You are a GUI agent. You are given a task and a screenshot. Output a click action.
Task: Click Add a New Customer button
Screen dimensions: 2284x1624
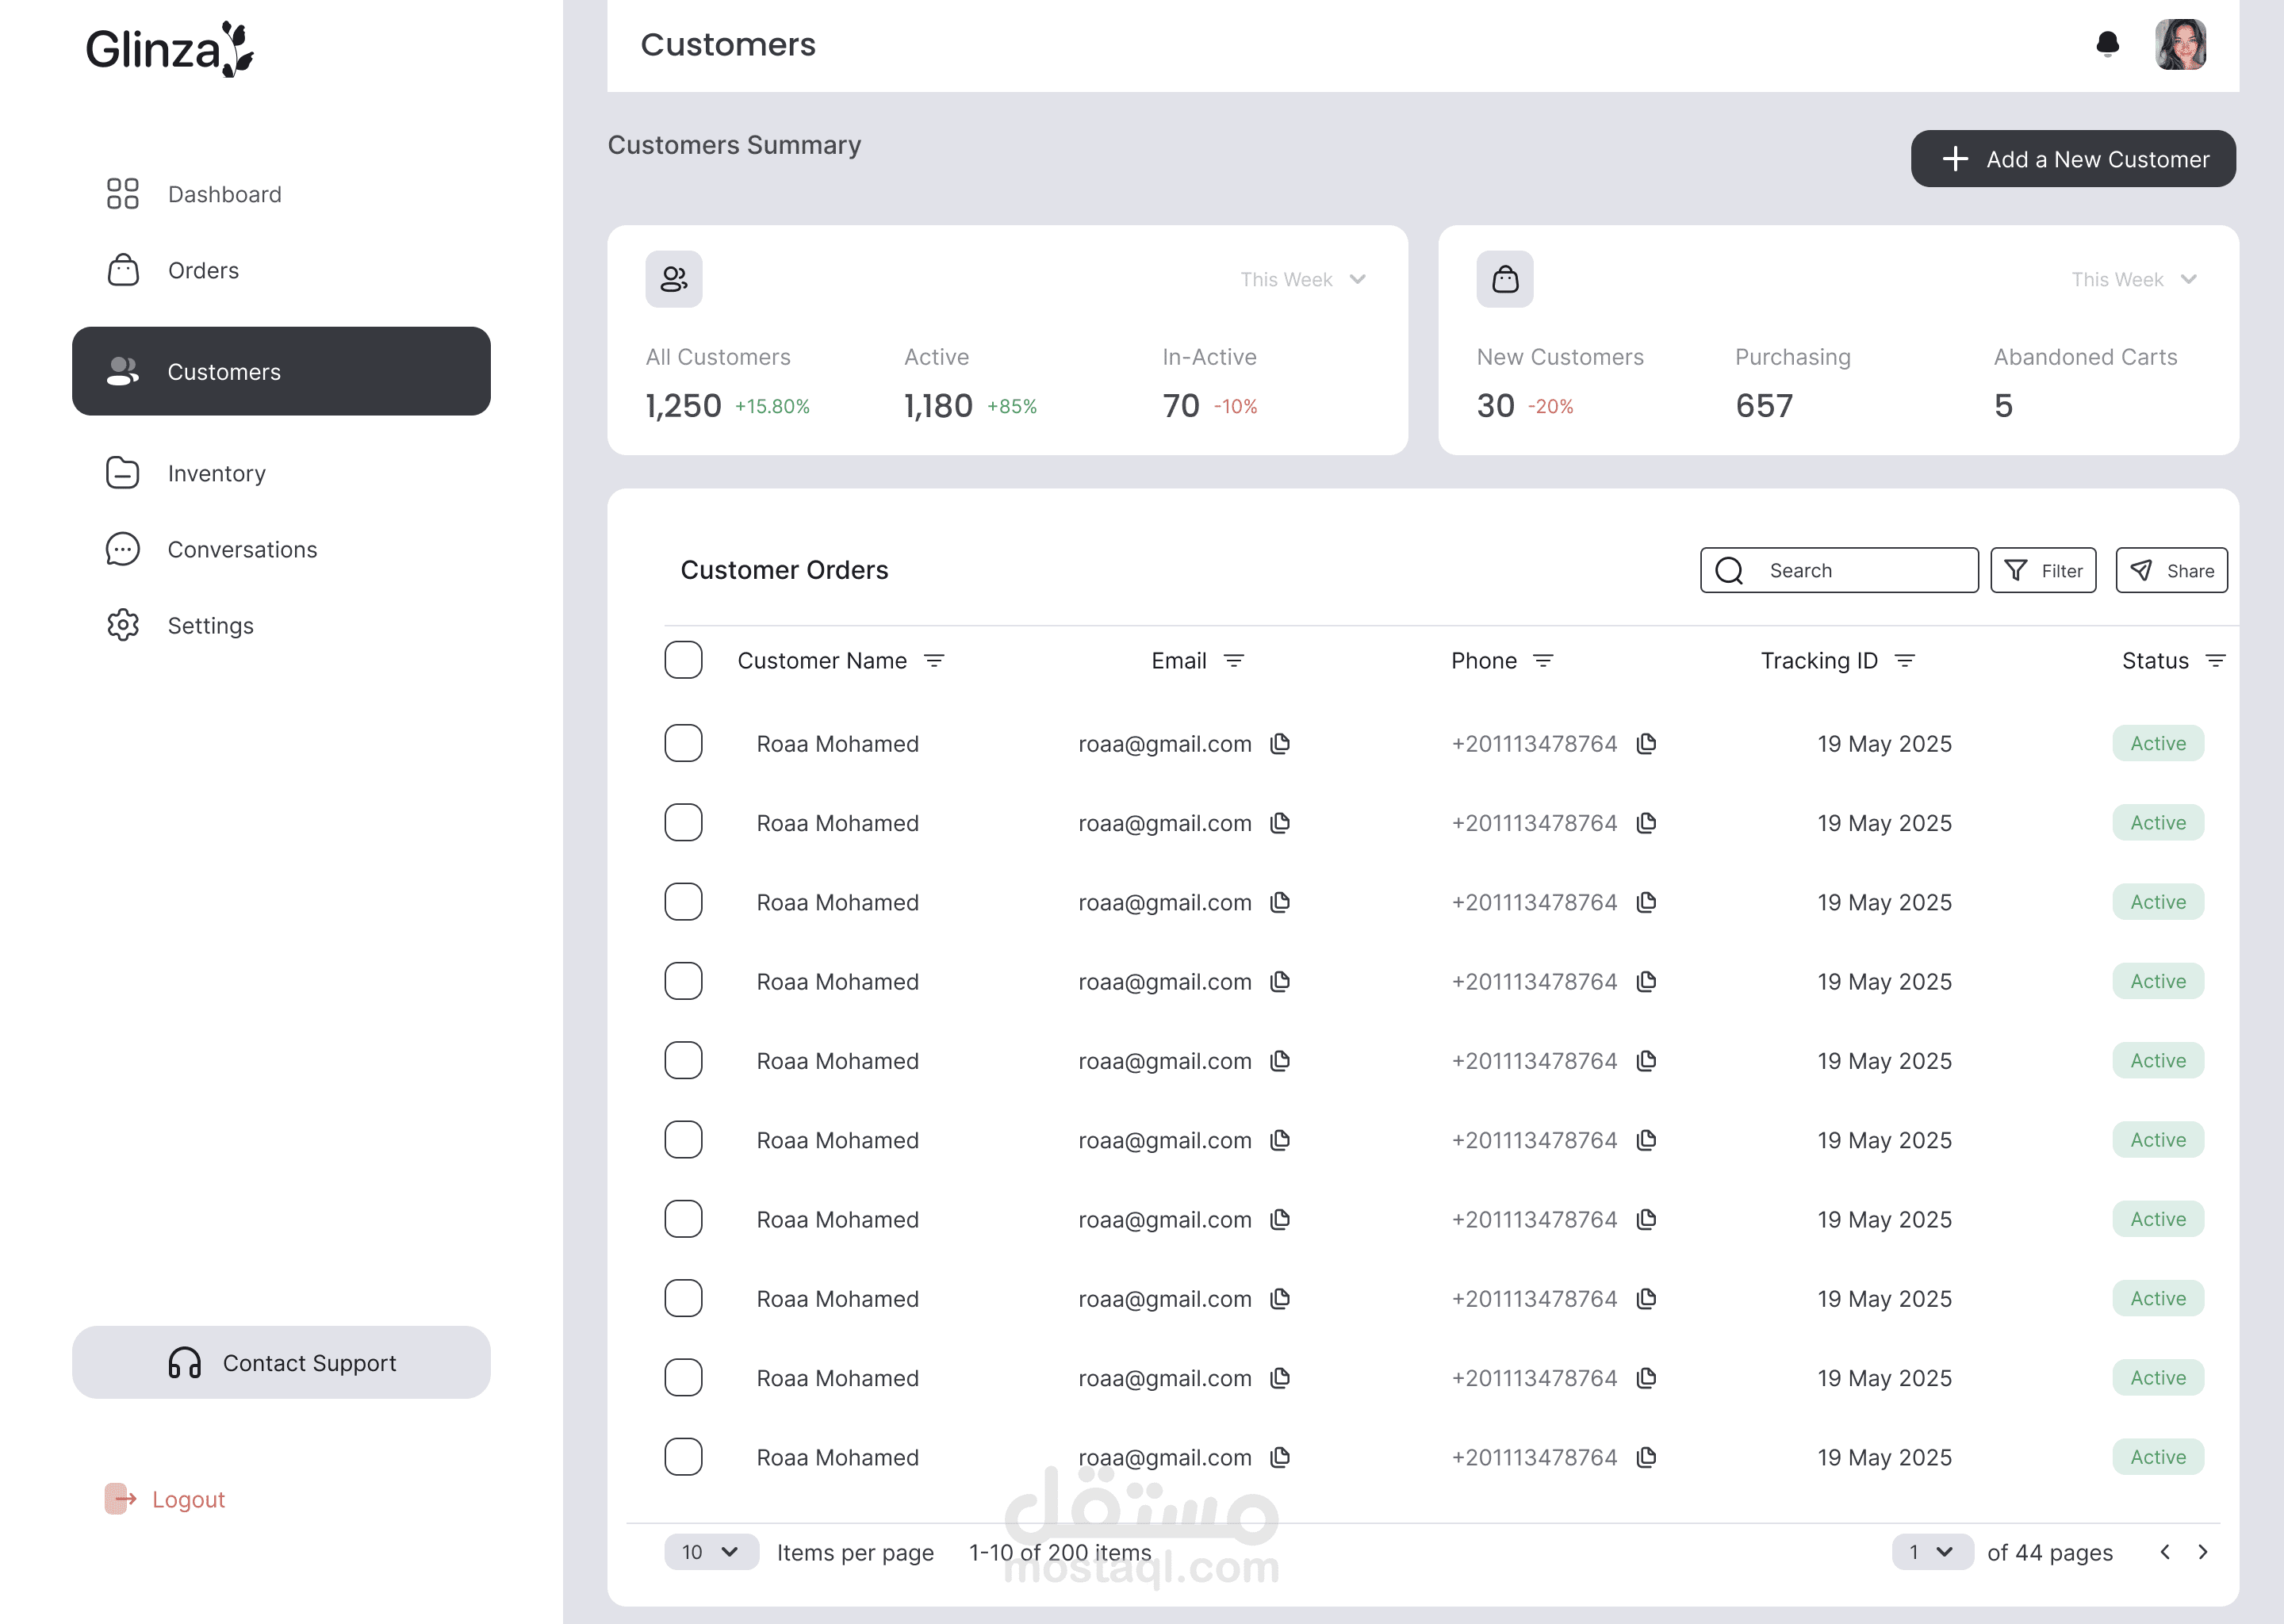point(2073,159)
